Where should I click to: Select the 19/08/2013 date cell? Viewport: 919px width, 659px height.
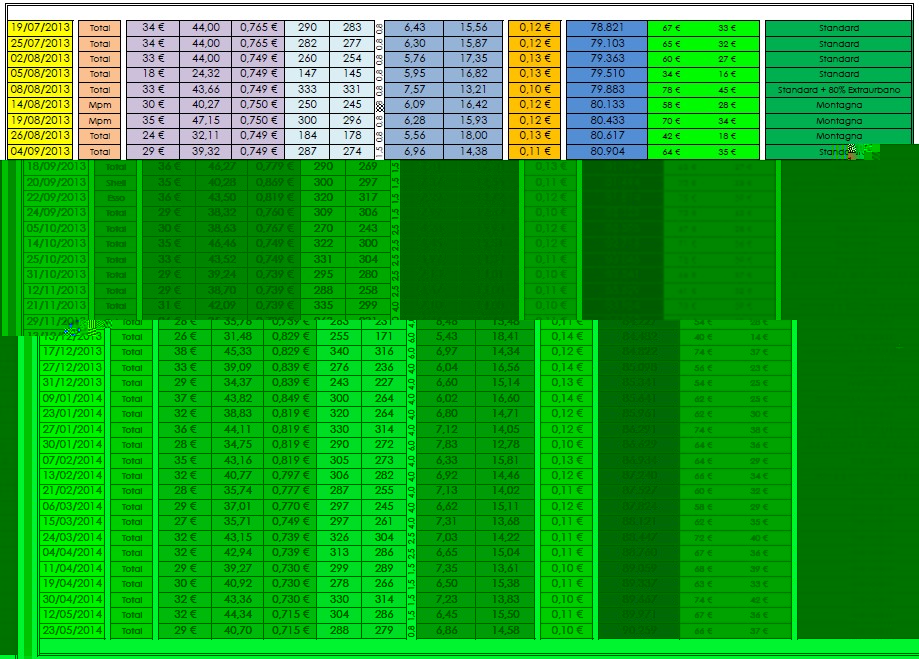[40, 121]
